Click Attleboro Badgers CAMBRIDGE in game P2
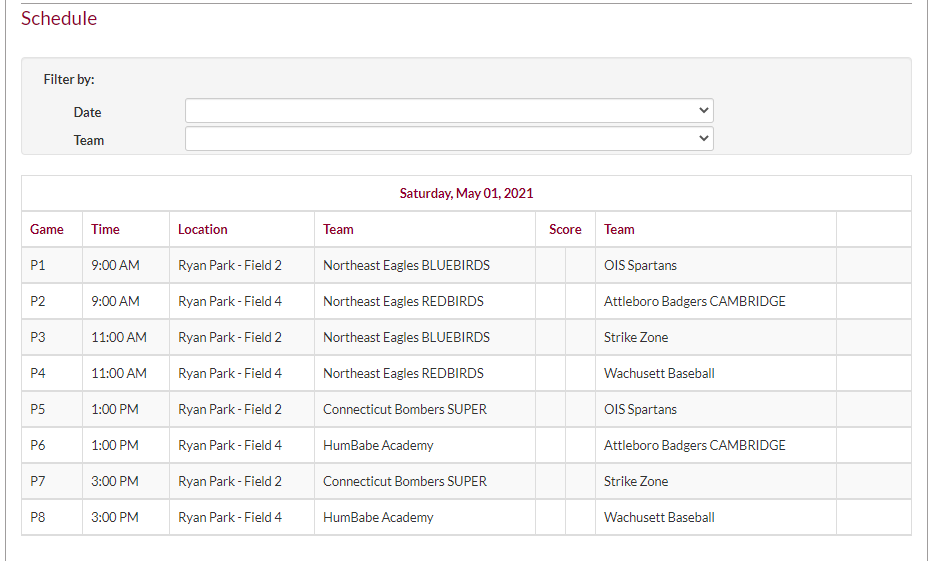 coord(694,301)
